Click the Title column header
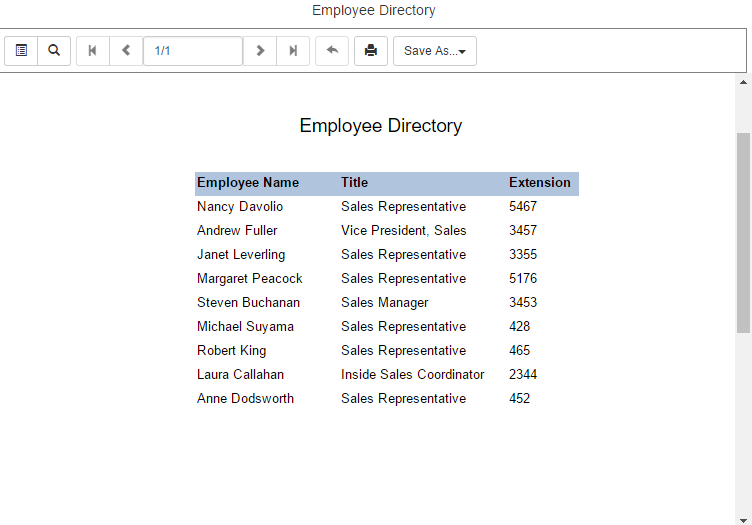This screenshot has width=752, height=525. (x=354, y=183)
